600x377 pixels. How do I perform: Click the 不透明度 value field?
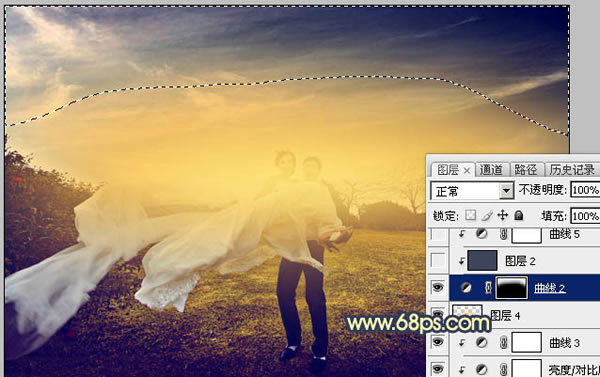coord(585,190)
